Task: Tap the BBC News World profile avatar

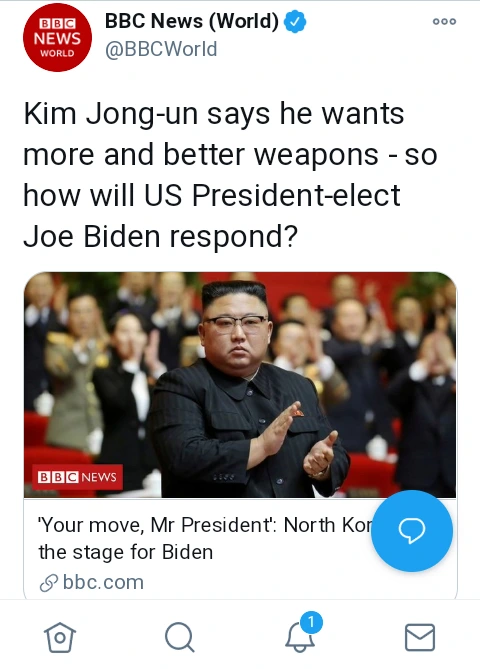Action: pos(57,38)
